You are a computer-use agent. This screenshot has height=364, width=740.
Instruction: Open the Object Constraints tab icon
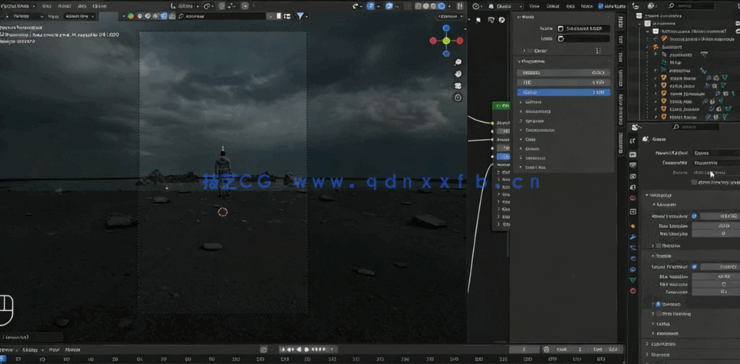(x=633, y=269)
